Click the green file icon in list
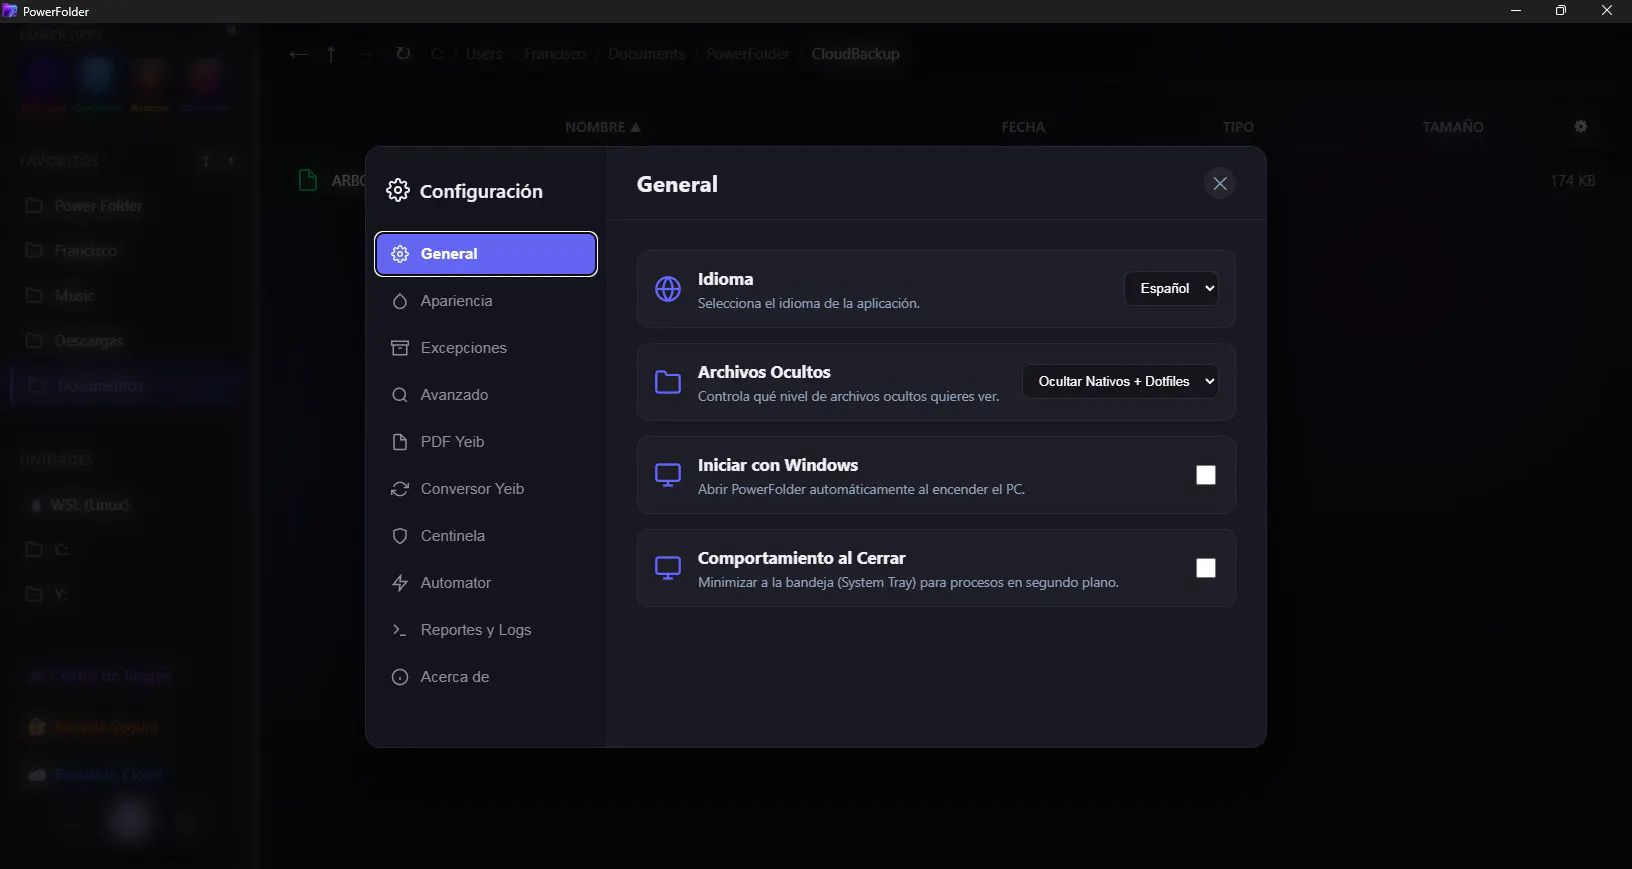This screenshot has width=1632, height=869. coord(308,181)
